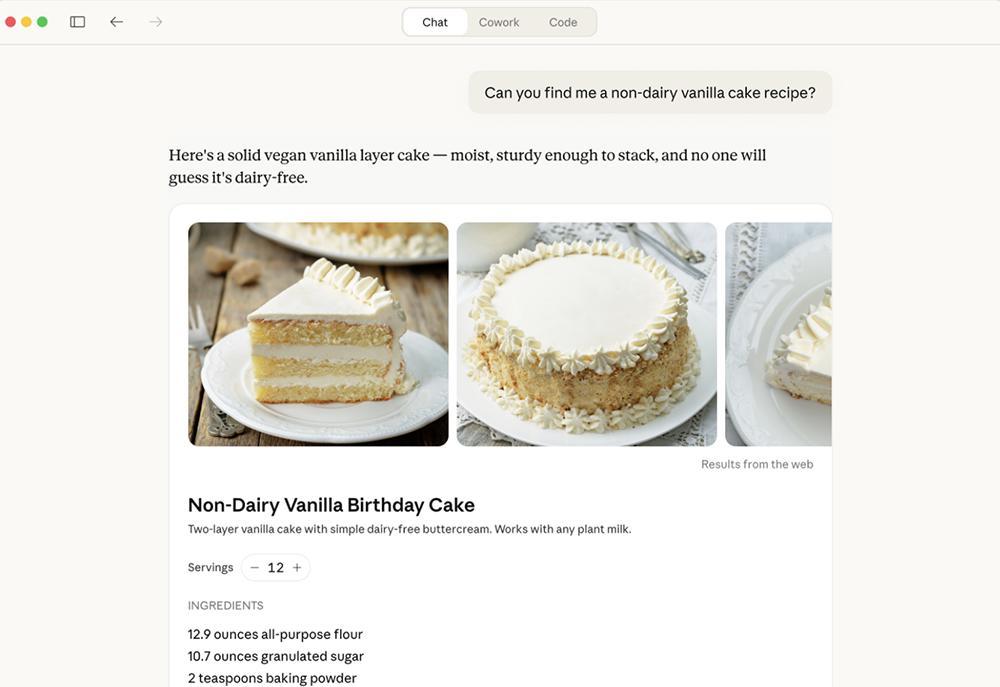Go back with the left arrow
Viewport: 1000px width, 687px height.
pyautogui.click(x=117, y=22)
